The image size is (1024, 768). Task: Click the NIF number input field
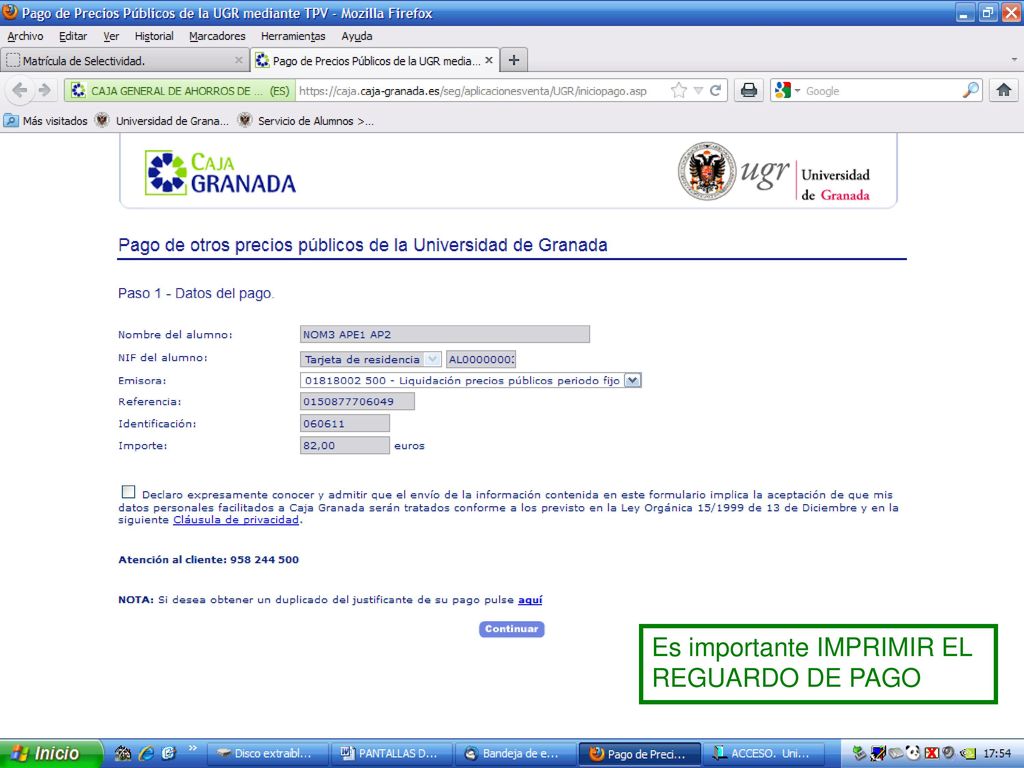[481, 359]
